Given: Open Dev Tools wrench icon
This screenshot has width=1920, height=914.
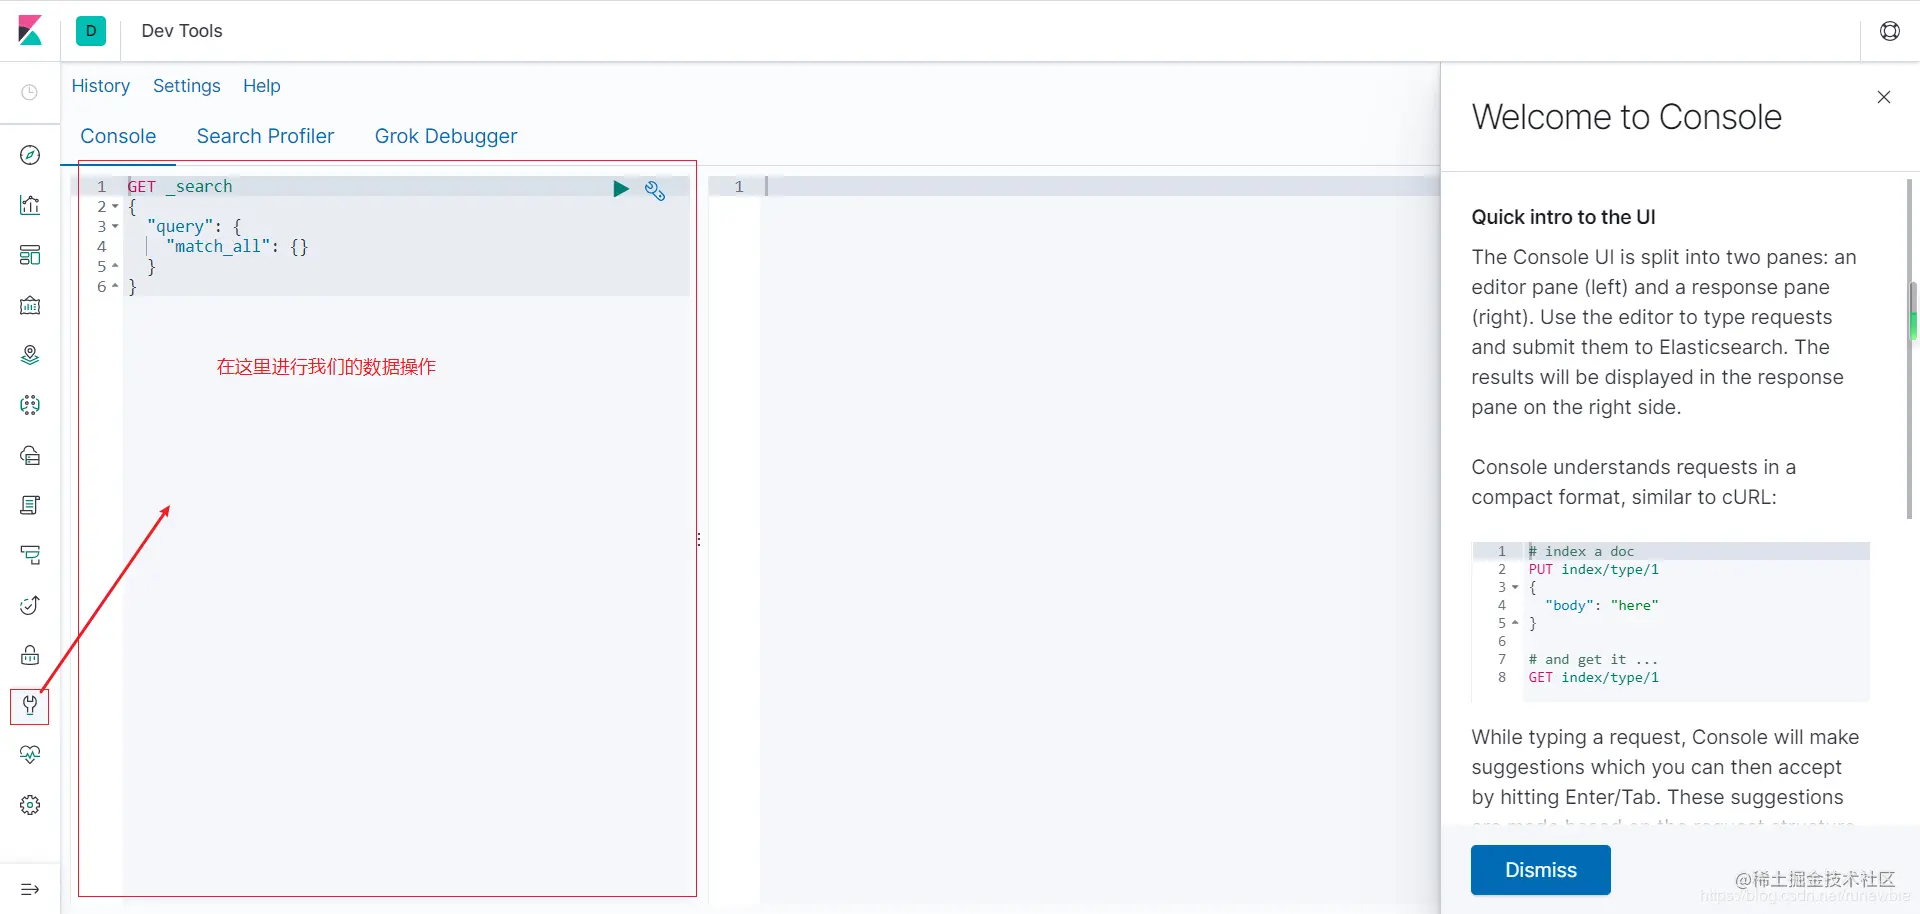Looking at the screenshot, I should pyautogui.click(x=30, y=706).
